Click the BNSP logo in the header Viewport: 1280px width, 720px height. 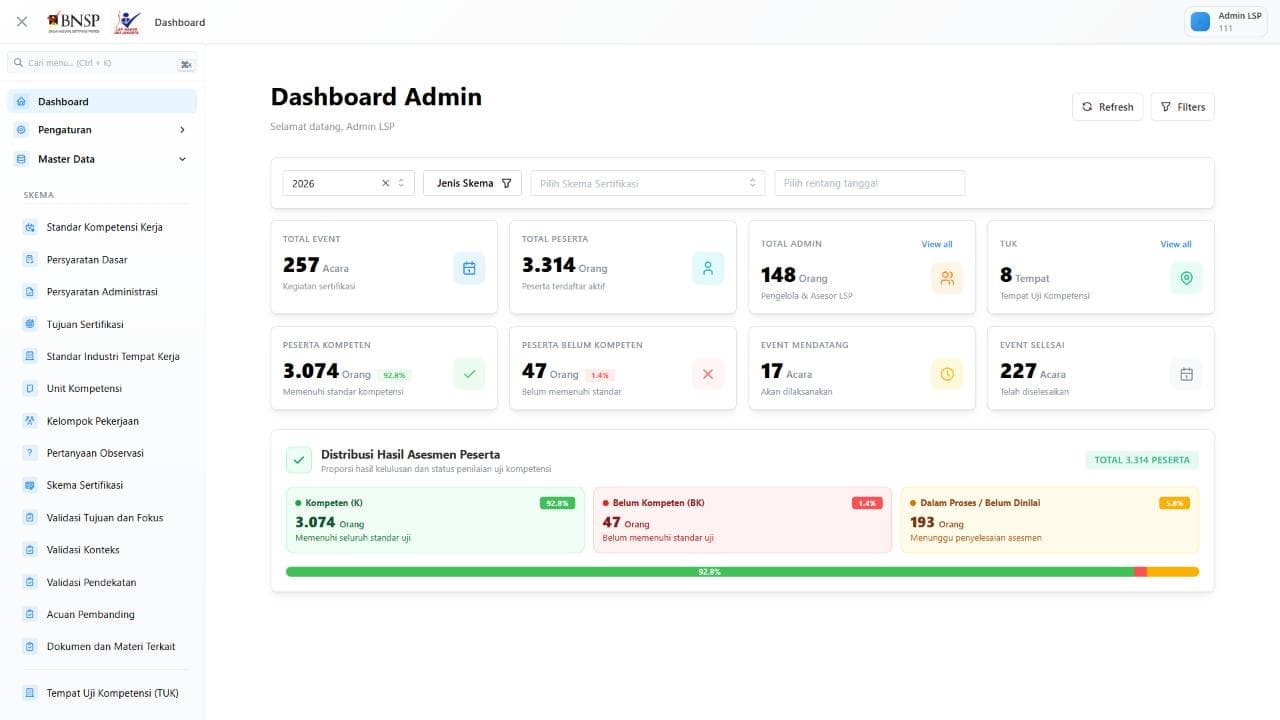[73, 22]
